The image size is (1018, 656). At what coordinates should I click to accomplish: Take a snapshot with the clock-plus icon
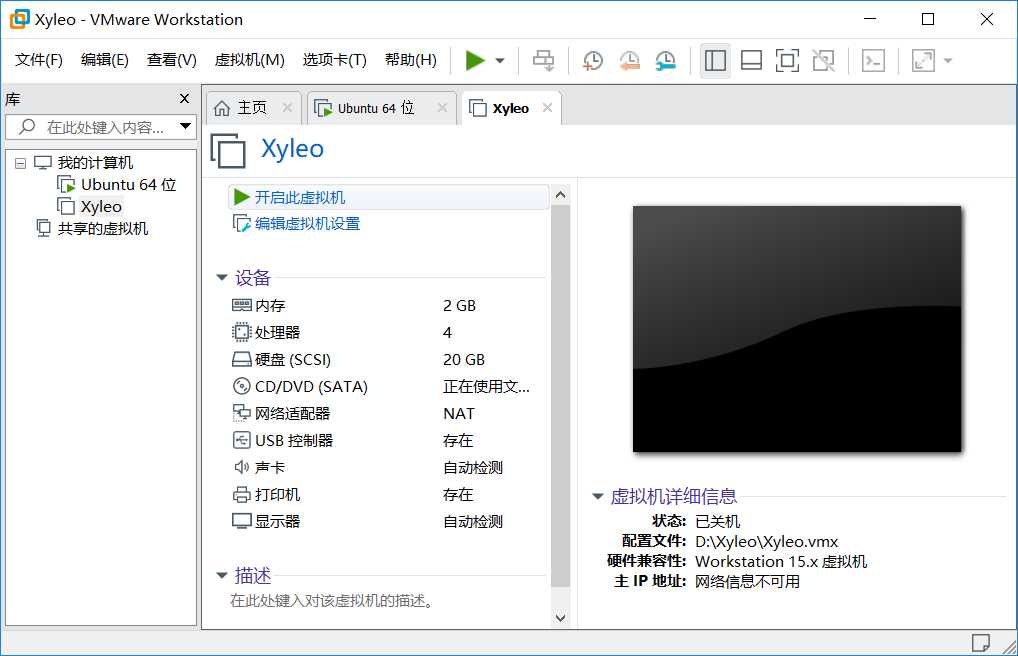point(593,60)
